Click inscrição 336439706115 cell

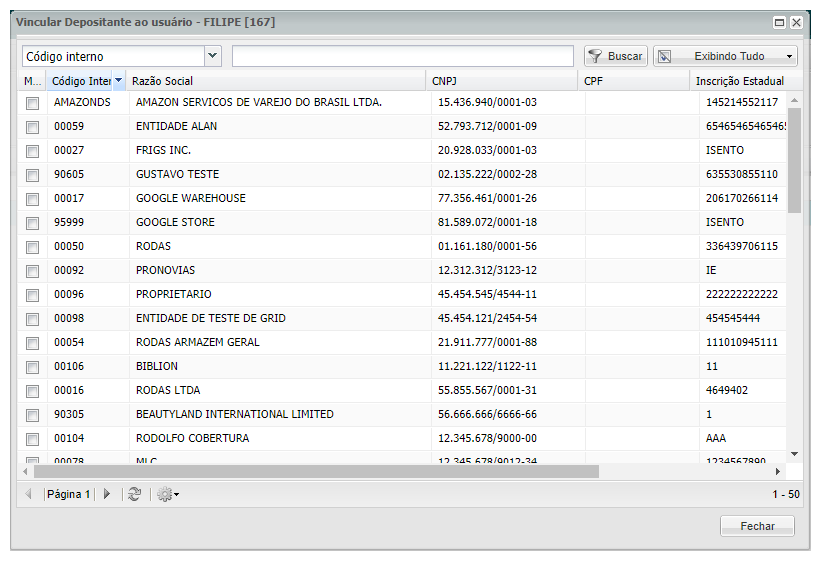pyautogui.click(x=742, y=246)
